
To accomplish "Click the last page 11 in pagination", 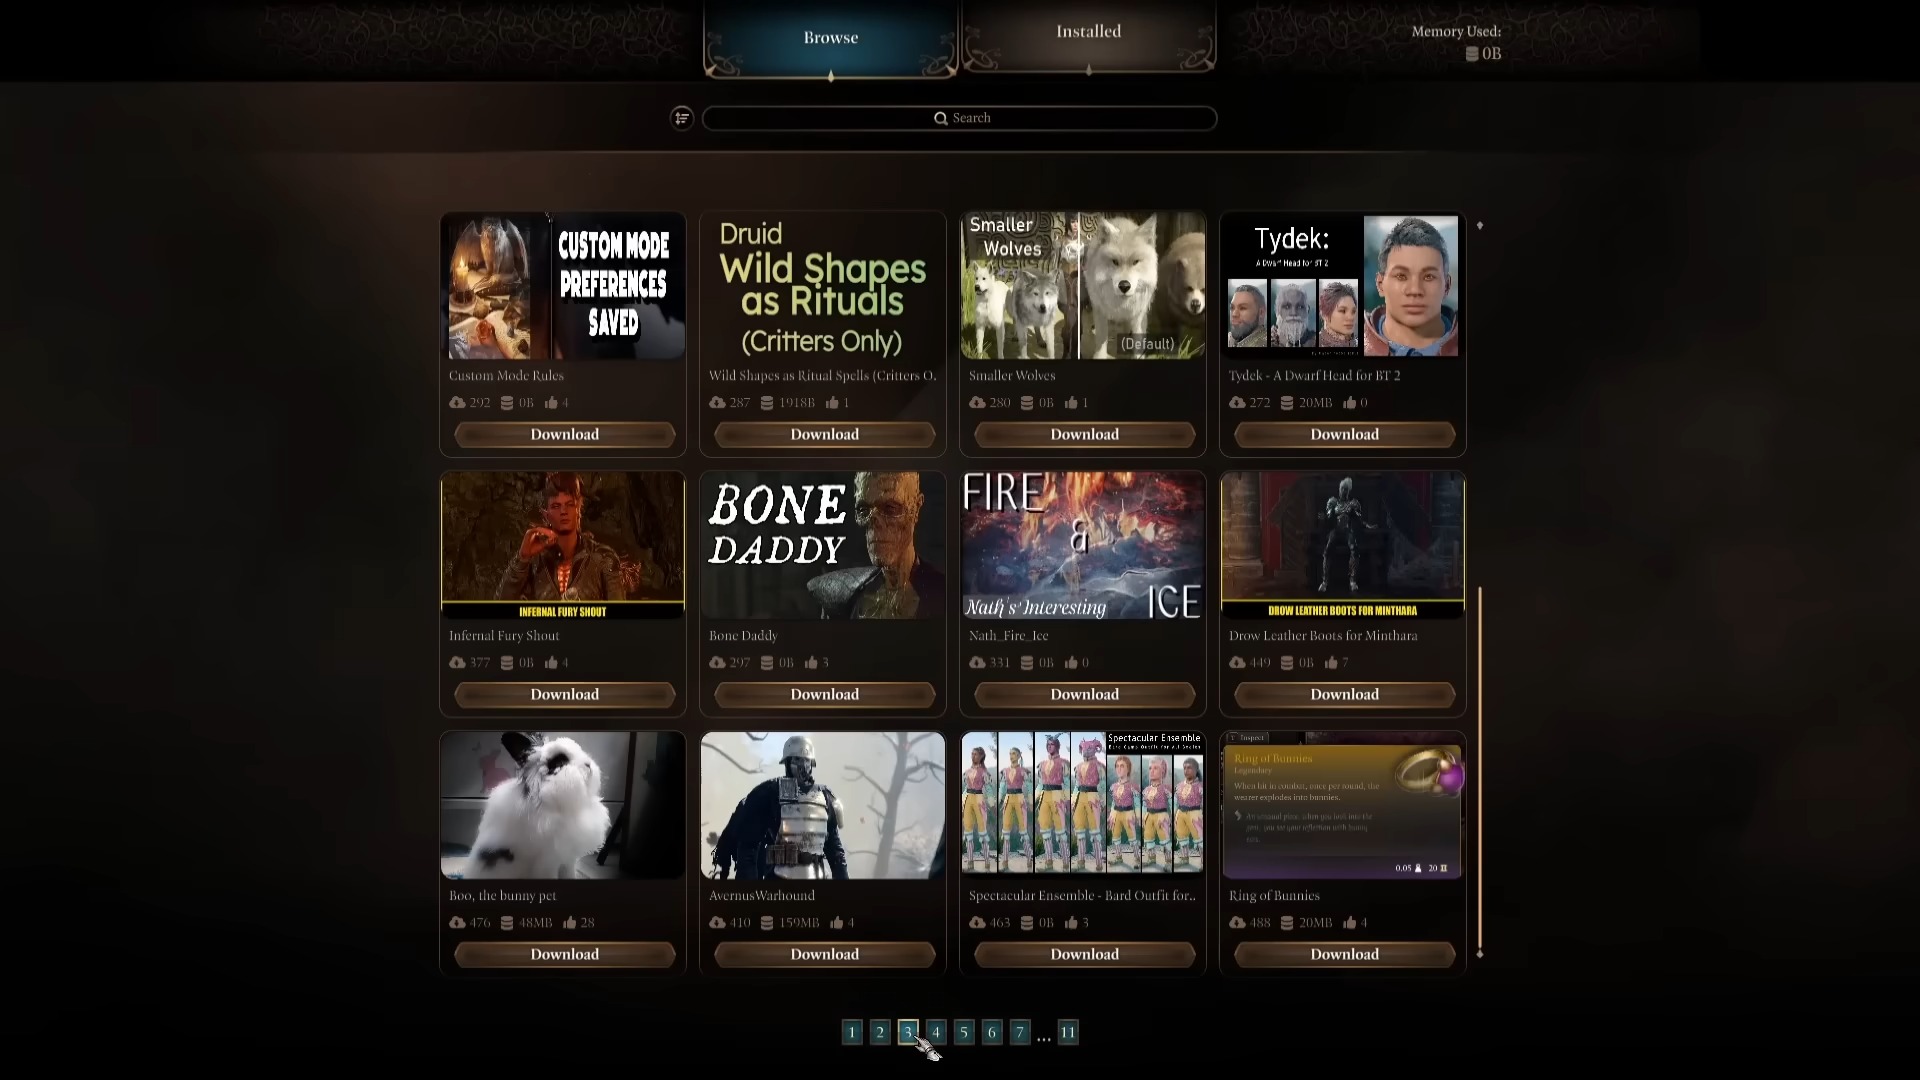I will (x=1068, y=1033).
